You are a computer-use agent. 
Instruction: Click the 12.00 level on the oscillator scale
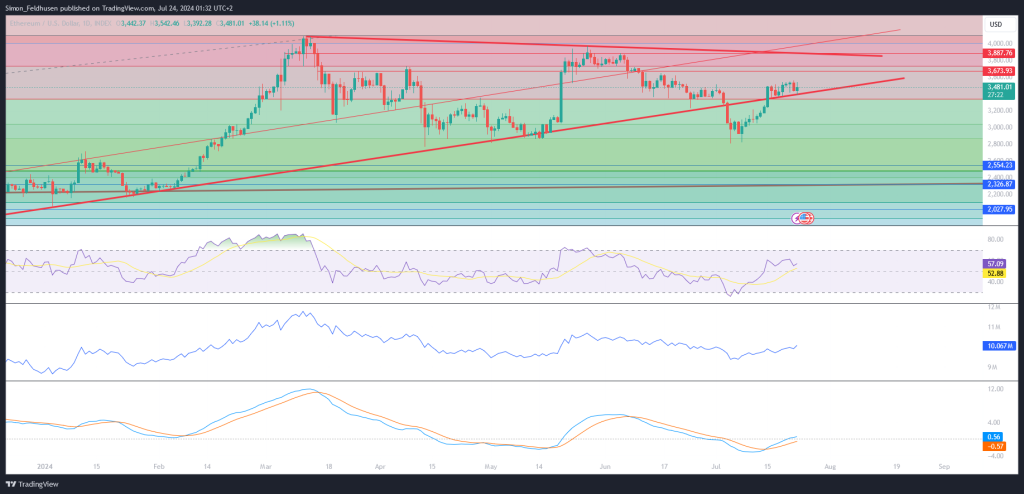click(x=995, y=389)
